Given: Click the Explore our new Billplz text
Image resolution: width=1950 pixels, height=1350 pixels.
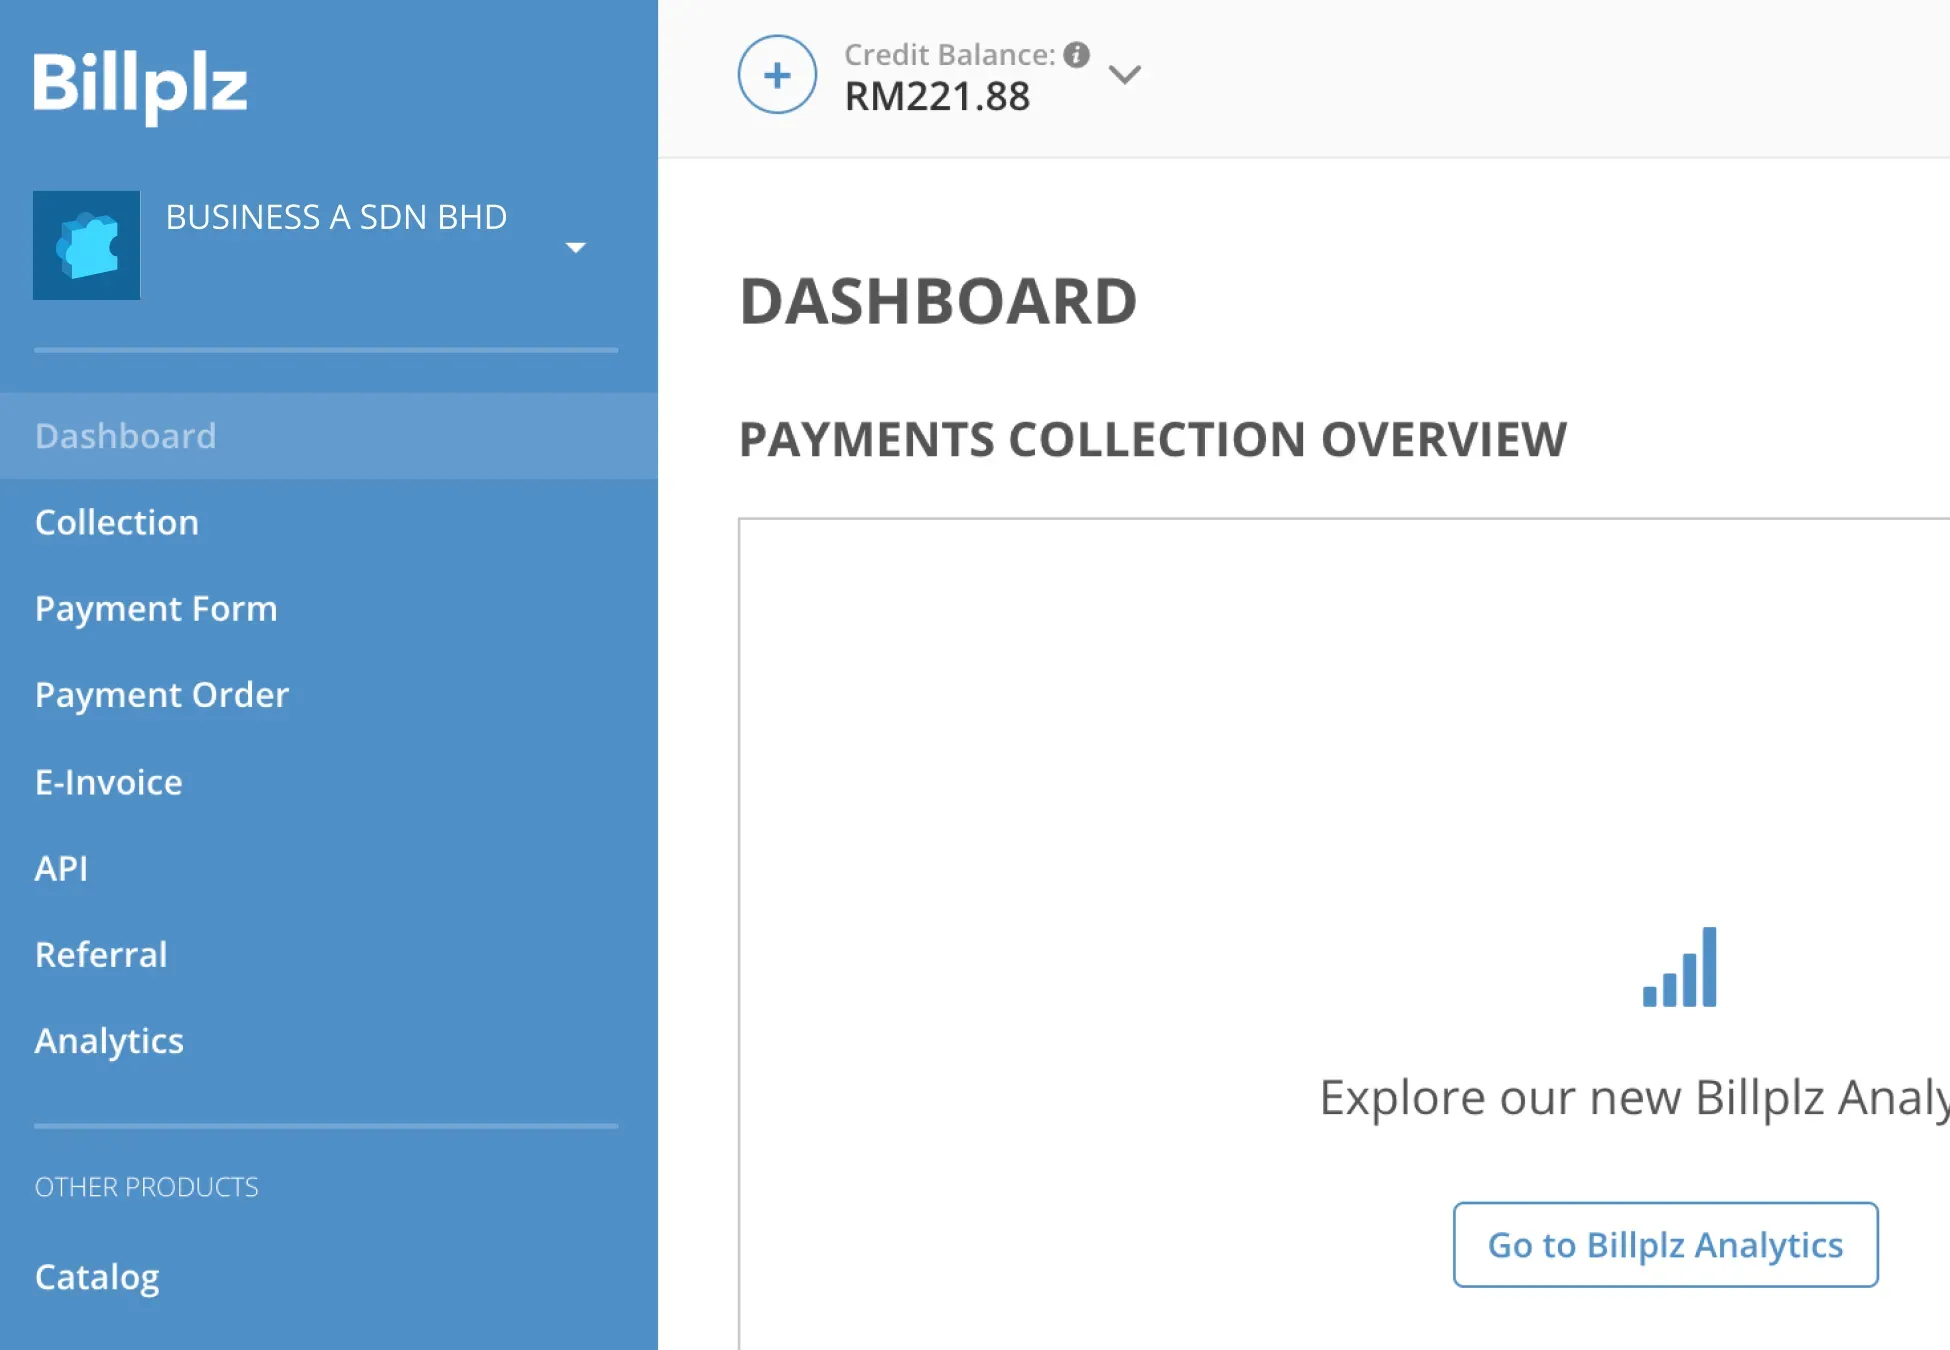Looking at the screenshot, I should pos(1634,1099).
